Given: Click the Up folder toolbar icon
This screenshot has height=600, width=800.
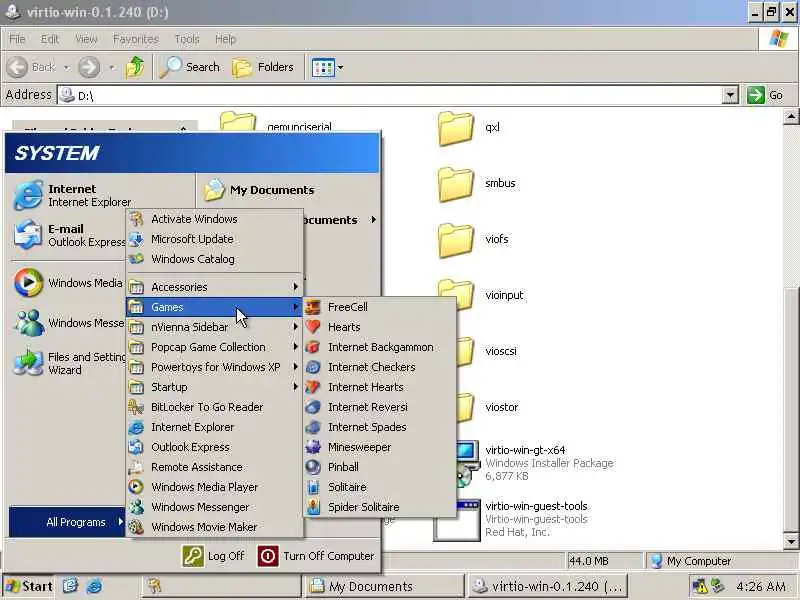Looking at the screenshot, I should pyautogui.click(x=135, y=67).
